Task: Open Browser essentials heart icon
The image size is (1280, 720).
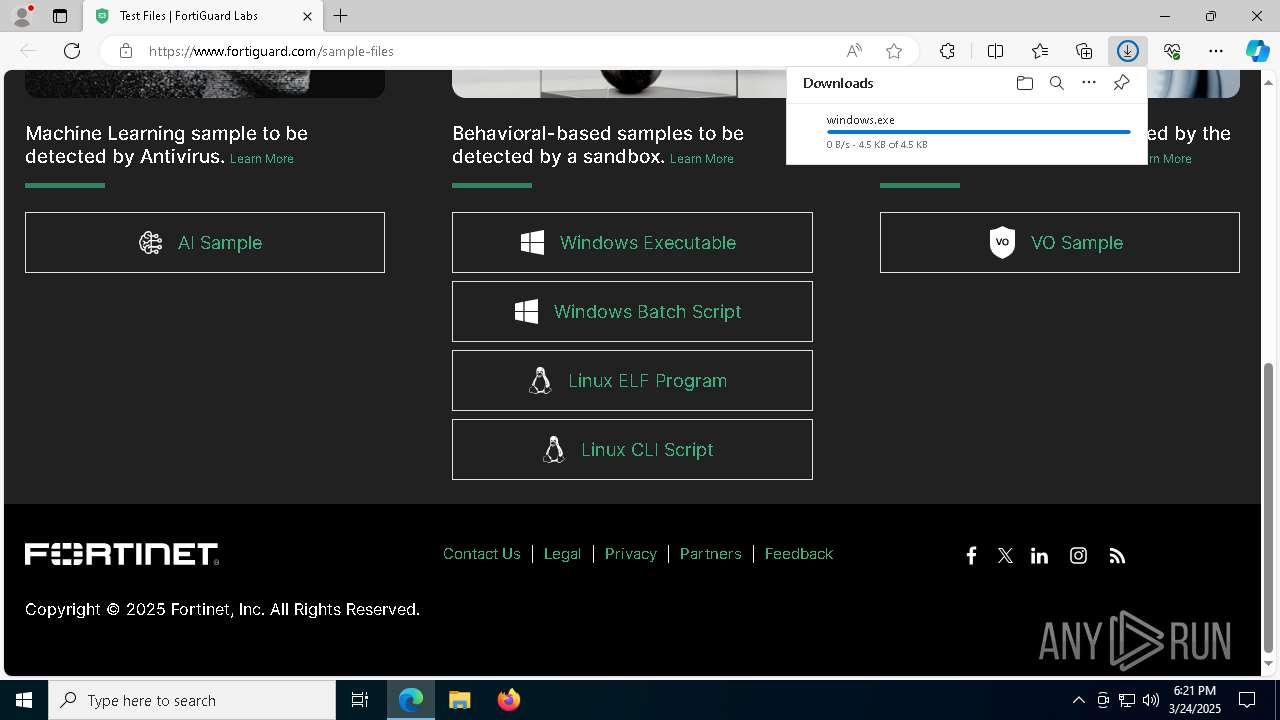Action: tap(1172, 51)
